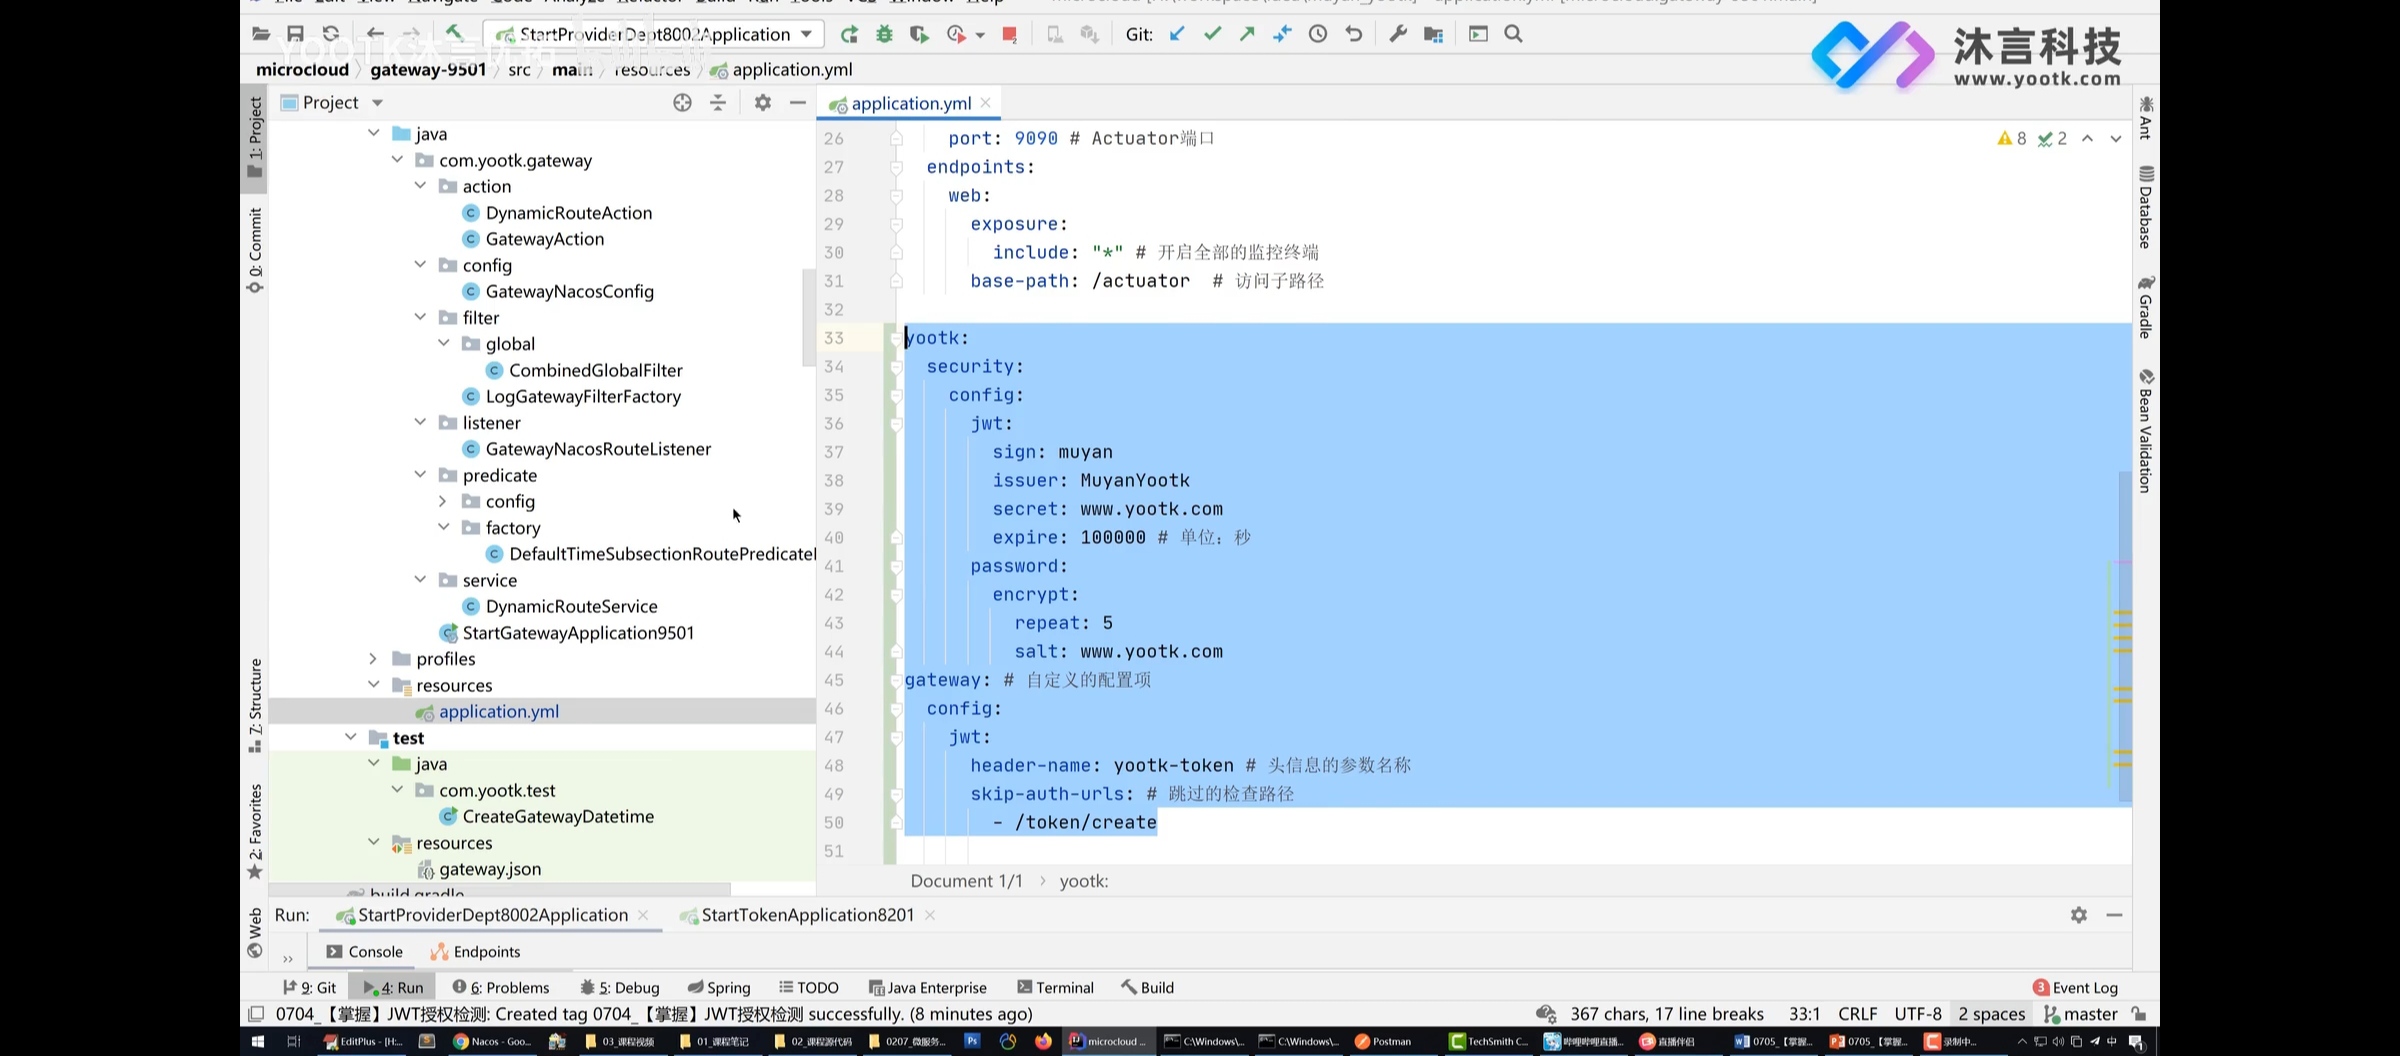Hide the Project tool window
Image resolution: width=2400 pixels, height=1056 pixels.
pyautogui.click(x=797, y=102)
